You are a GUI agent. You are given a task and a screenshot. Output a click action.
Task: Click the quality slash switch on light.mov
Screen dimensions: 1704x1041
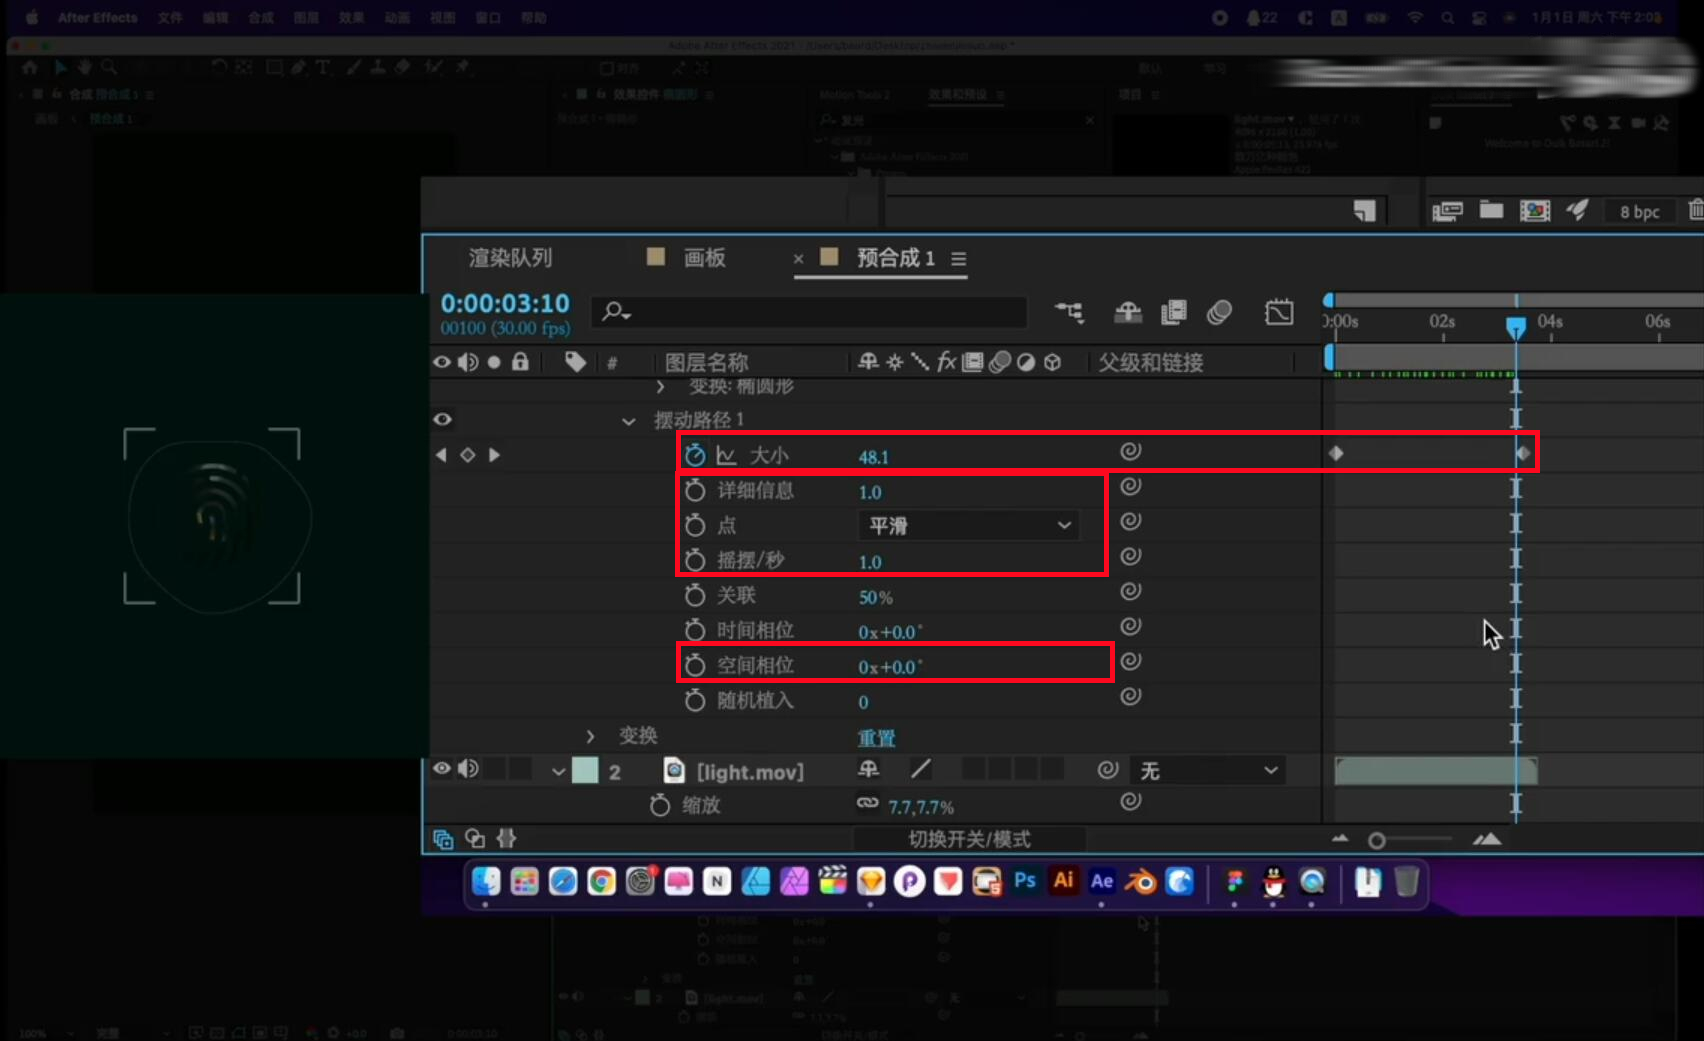pyautogui.click(x=920, y=769)
